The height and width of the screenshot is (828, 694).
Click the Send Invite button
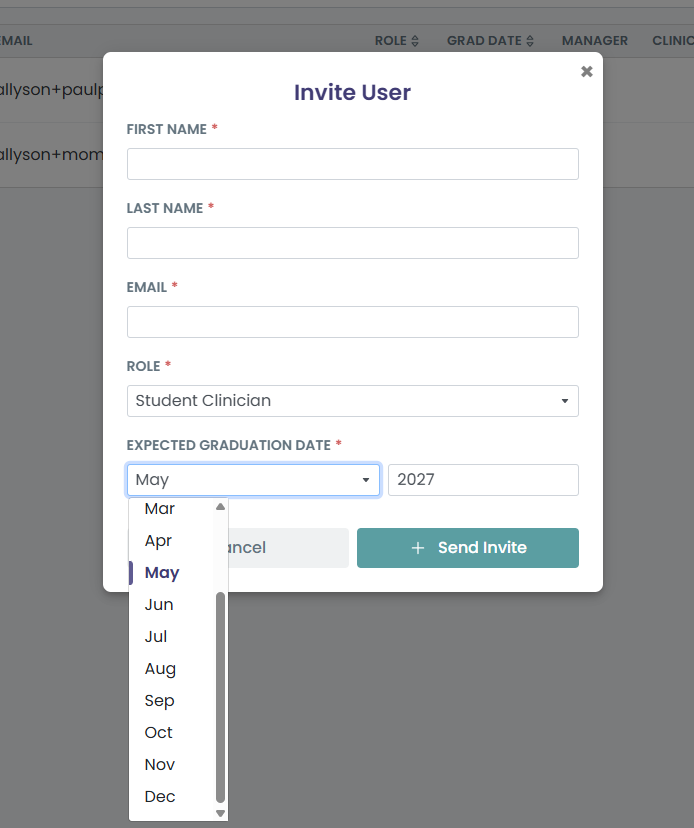pos(468,548)
